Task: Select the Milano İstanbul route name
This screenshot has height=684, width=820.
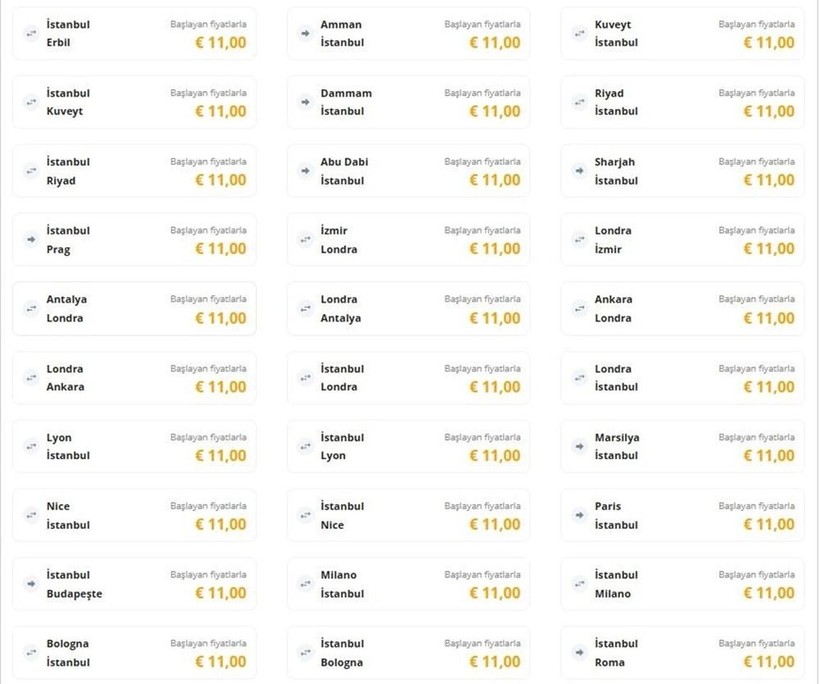Action: click(342, 584)
